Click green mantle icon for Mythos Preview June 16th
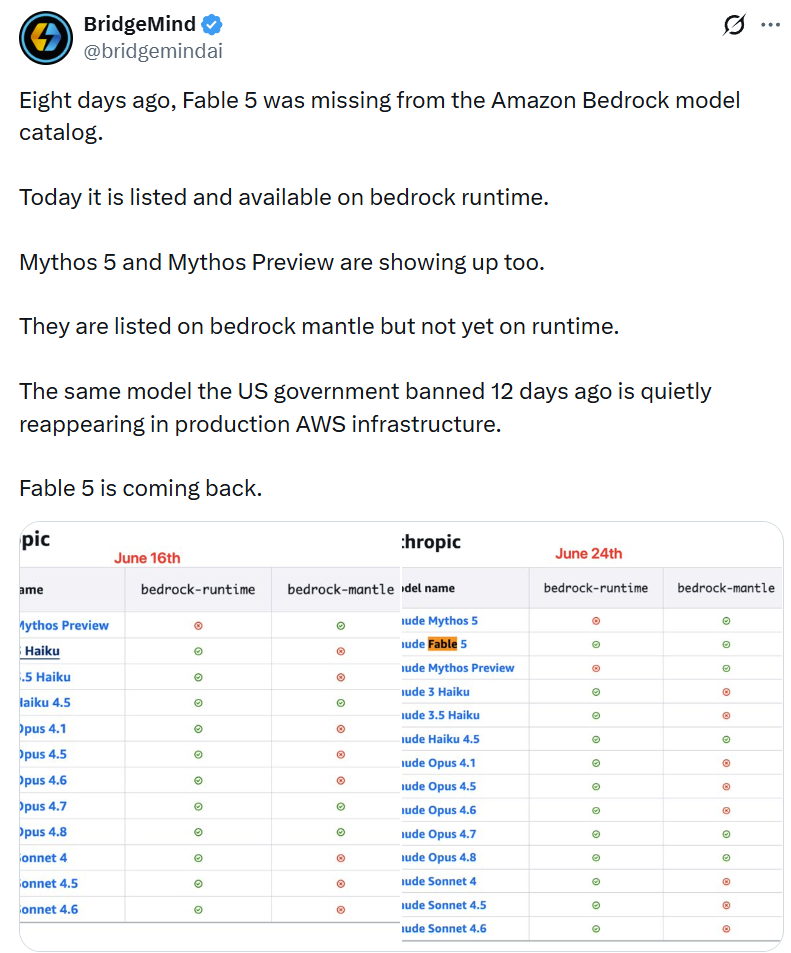 click(340, 625)
